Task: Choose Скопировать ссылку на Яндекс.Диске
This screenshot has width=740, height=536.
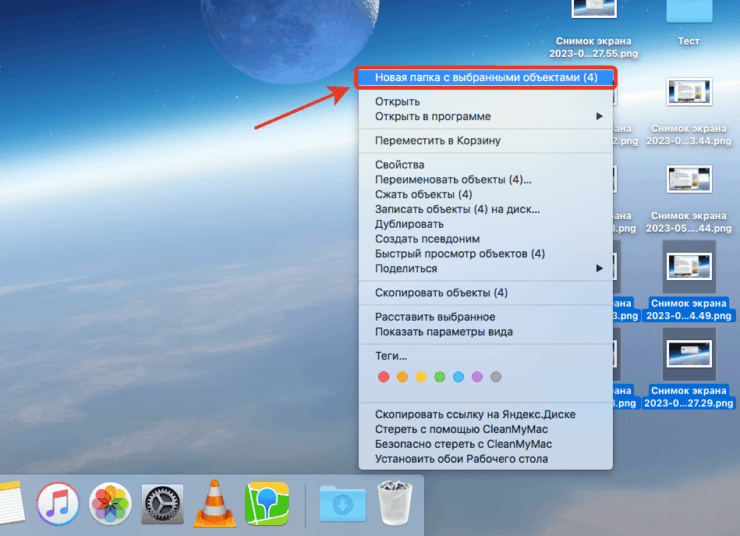Action: tap(486, 414)
